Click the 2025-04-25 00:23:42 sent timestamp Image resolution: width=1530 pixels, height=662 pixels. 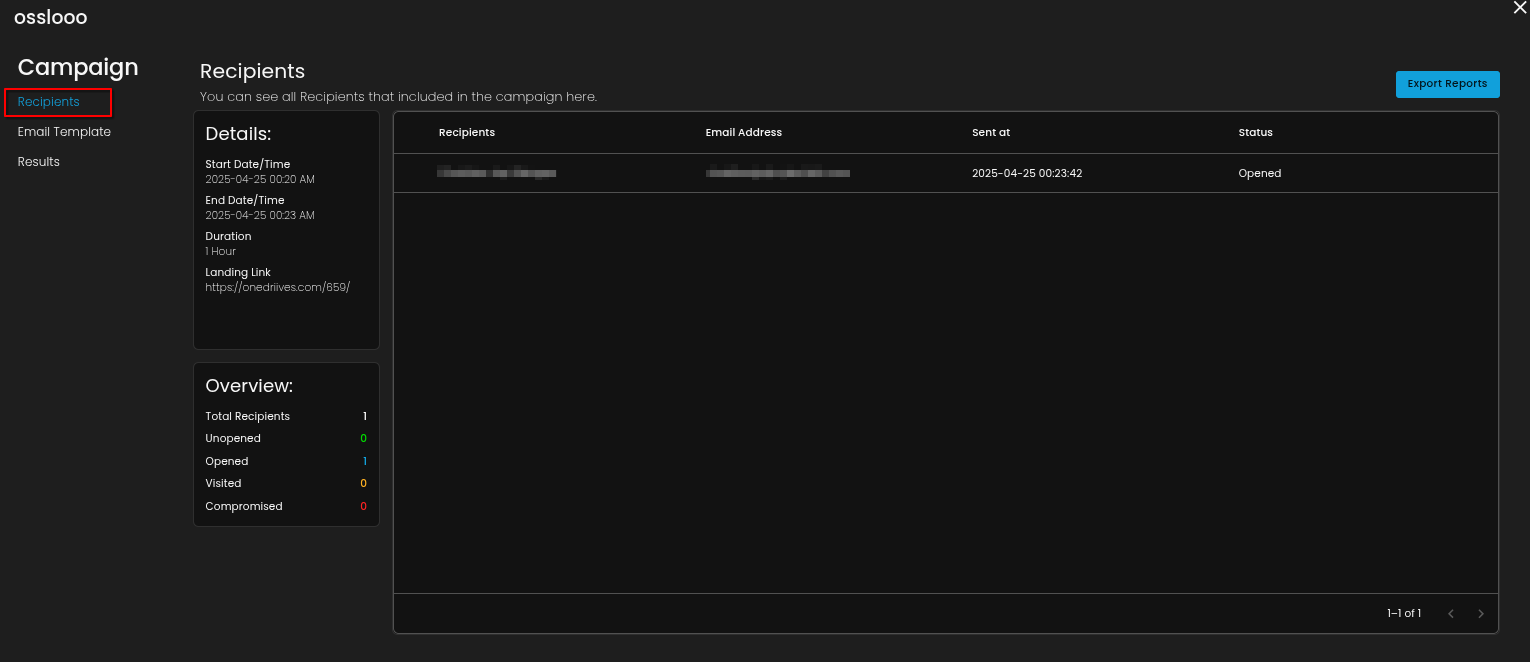pyautogui.click(x=1027, y=173)
